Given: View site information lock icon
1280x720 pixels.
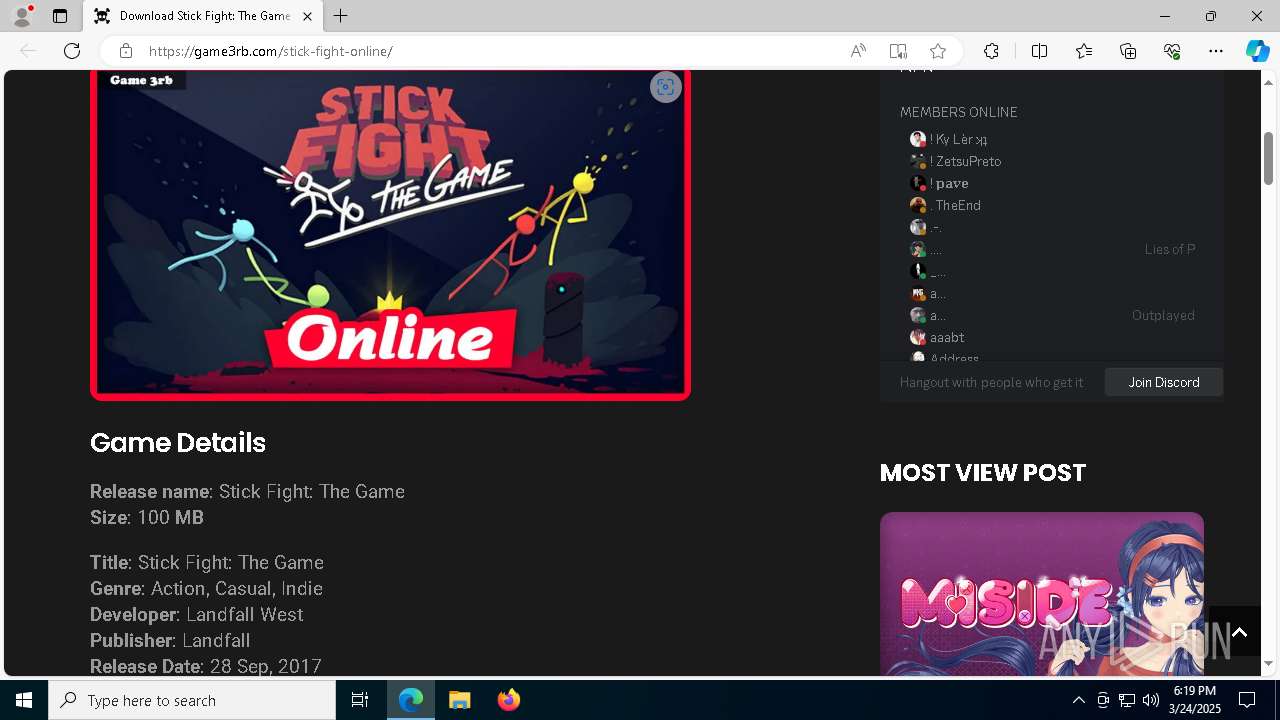Looking at the screenshot, I should pos(125,51).
